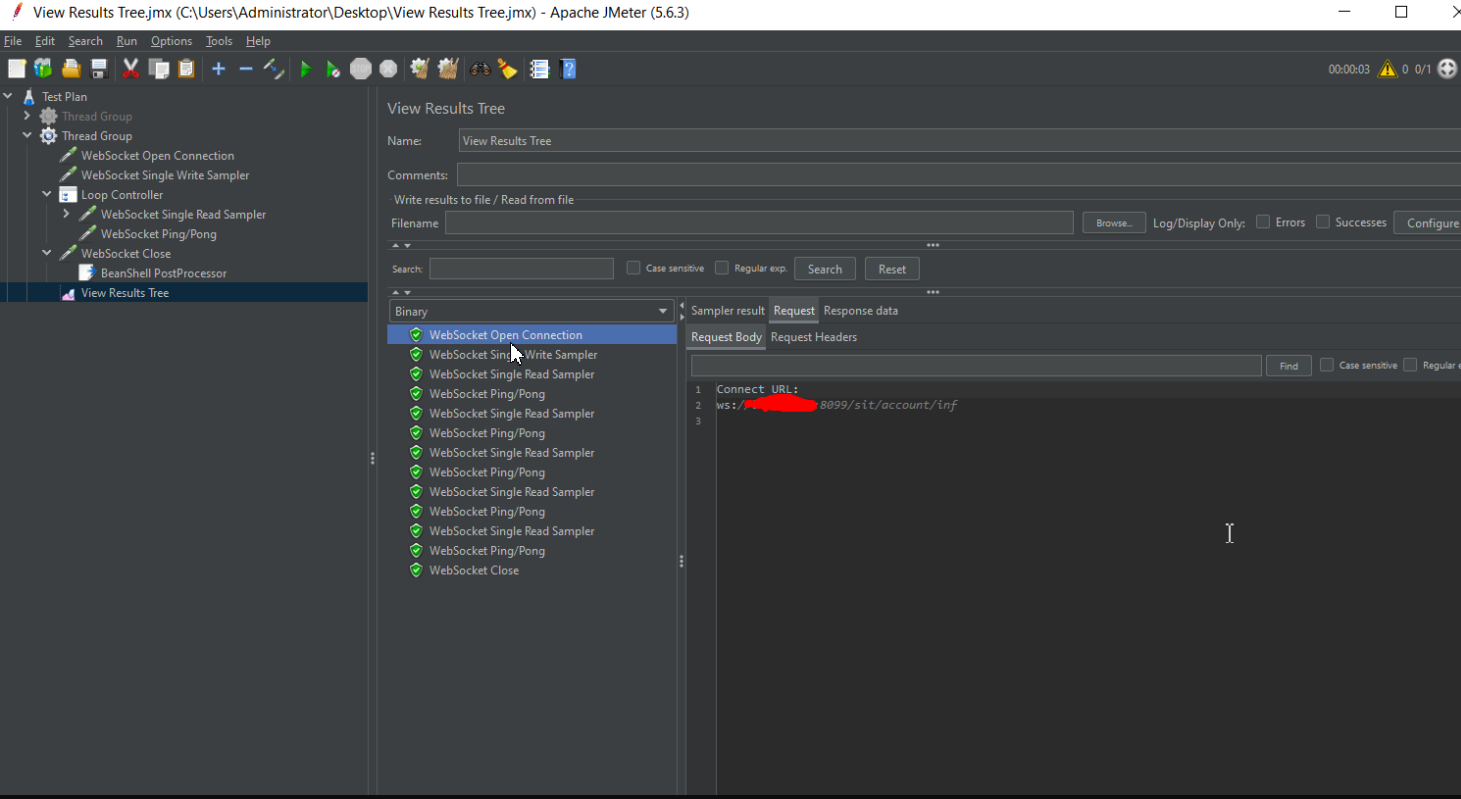Click Start no pauses icon
Screen dimensions: 1461x799
point(333,69)
